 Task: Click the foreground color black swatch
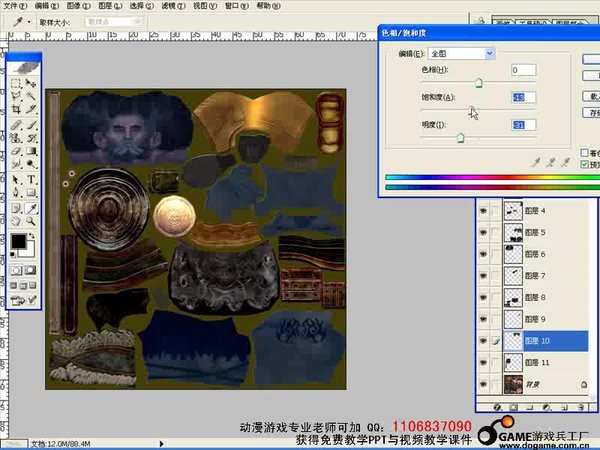coord(18,241)
